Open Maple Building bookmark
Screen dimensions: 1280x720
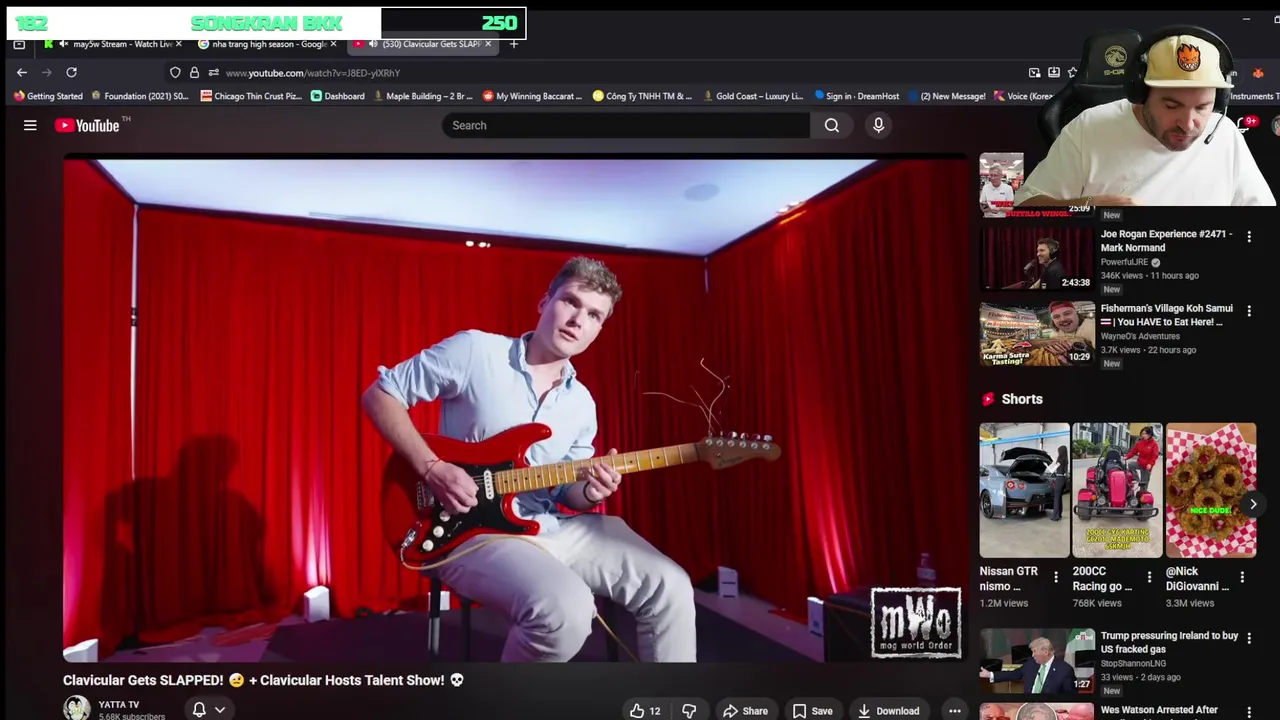click(422, 96)
